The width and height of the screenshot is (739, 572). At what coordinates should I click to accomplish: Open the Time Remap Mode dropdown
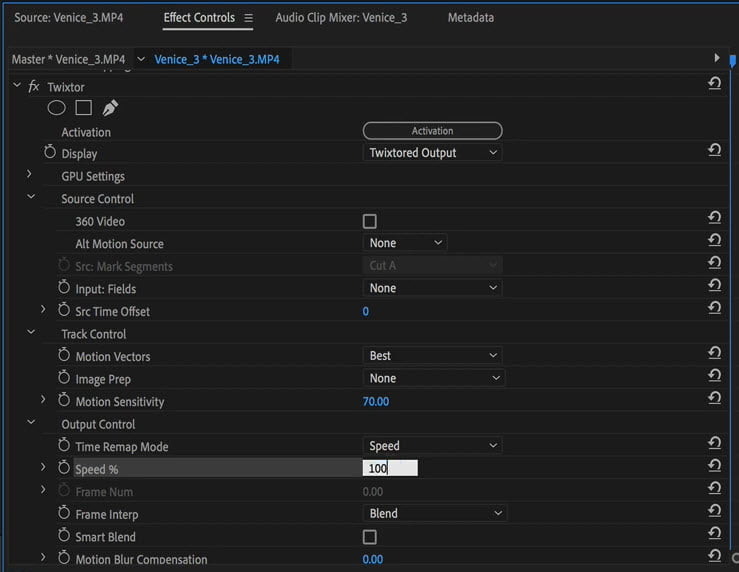tap(433, 446)
